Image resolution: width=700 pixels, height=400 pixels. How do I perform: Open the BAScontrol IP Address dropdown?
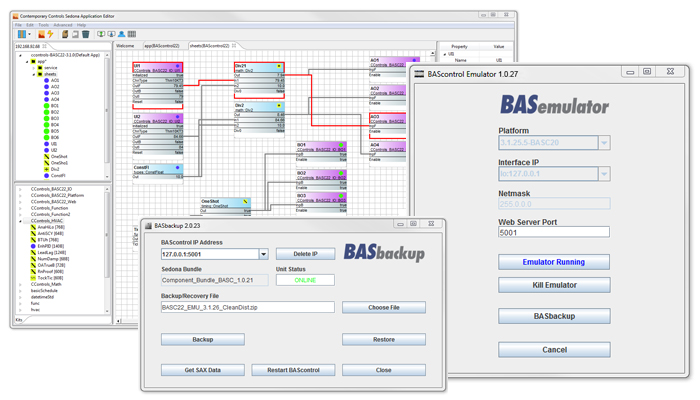click(x=264, y=255)
